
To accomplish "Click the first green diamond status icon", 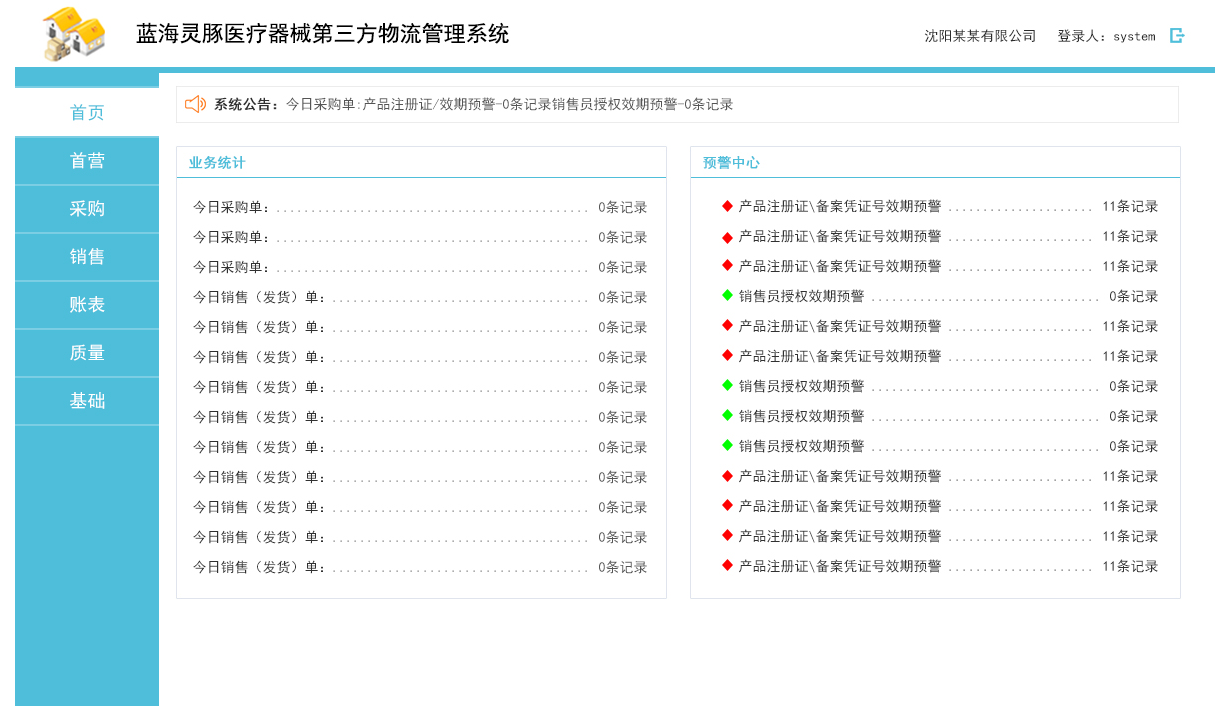I will (x=727, y=296).
